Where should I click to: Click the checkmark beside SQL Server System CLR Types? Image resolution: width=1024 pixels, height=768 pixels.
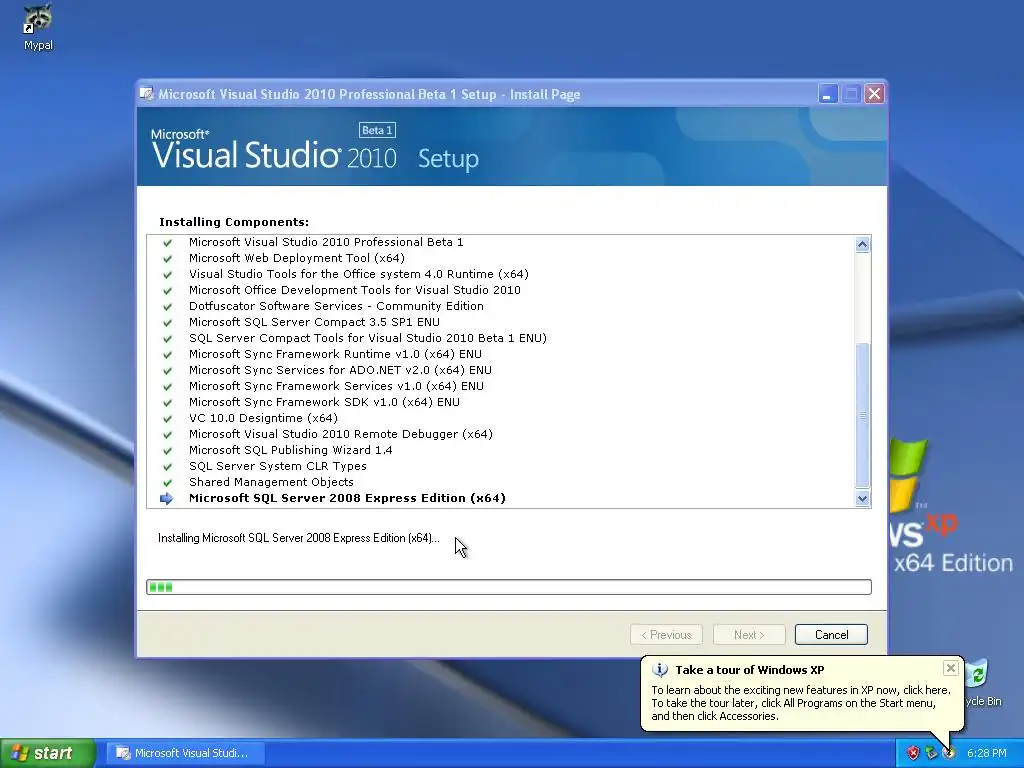tap(167, 466)
